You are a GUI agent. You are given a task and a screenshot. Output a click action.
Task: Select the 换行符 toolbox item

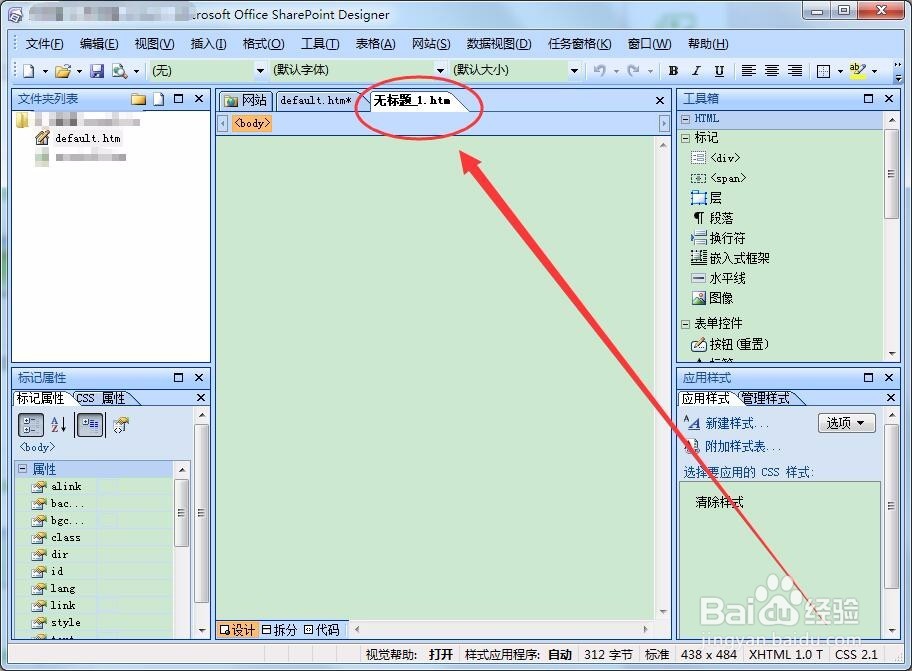718,238
